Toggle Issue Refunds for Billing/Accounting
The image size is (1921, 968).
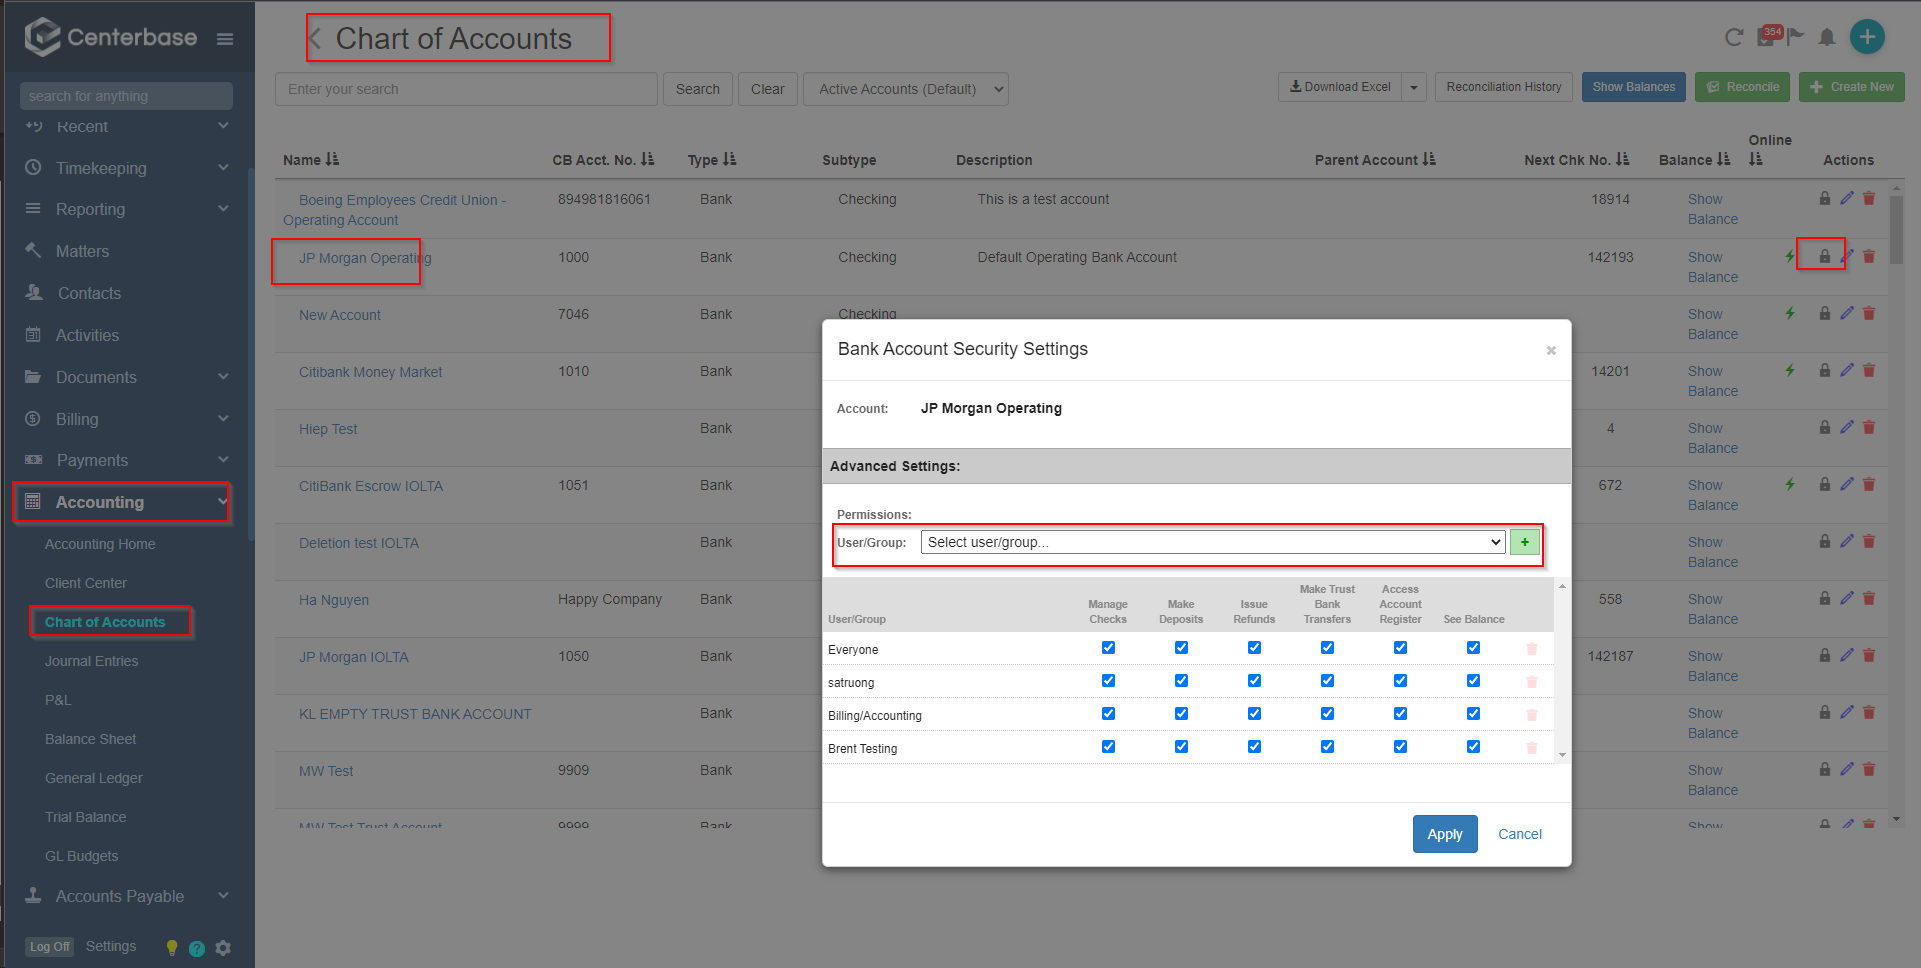(x=1254, y=714)
